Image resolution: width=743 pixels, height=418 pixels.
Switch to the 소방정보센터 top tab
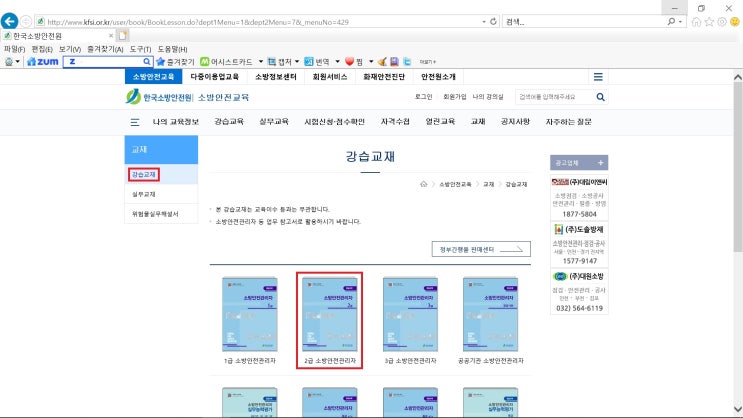click(276, 76)
